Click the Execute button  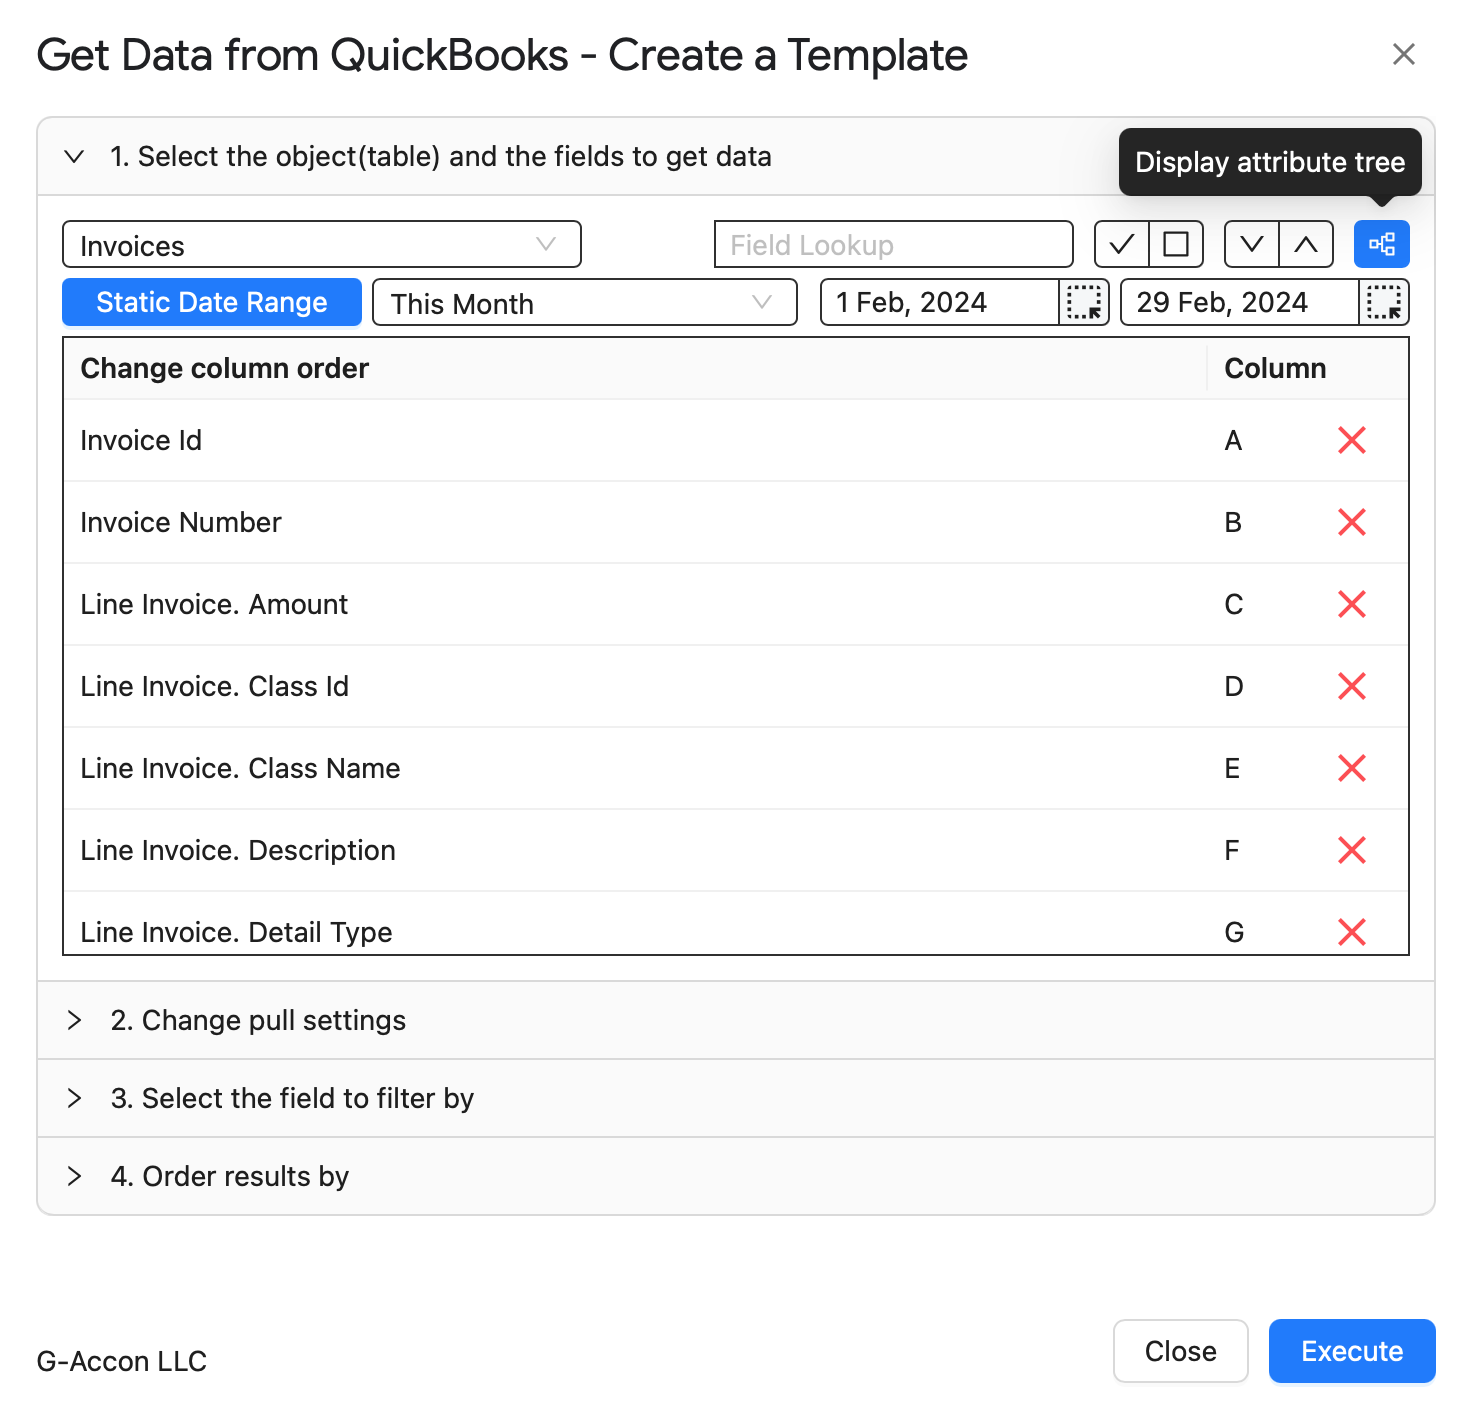click(x=1352, y=1351)
